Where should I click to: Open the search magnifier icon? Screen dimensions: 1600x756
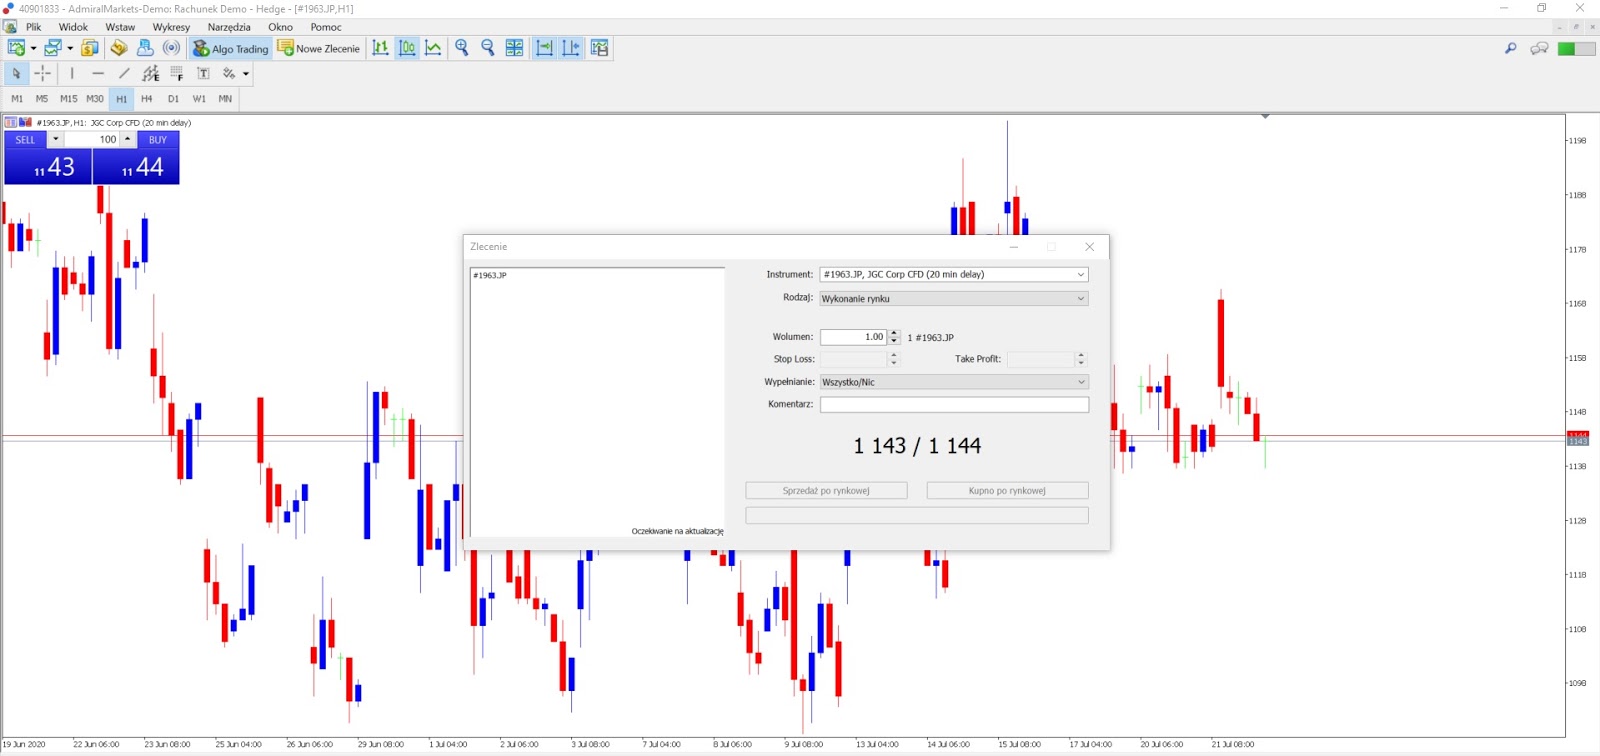[1511, 48]
